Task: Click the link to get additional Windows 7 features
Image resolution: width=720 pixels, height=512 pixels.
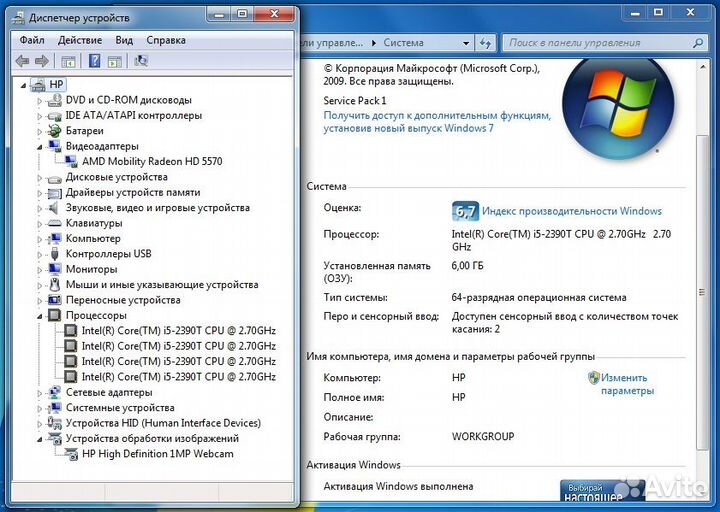Action: [437, 122]
